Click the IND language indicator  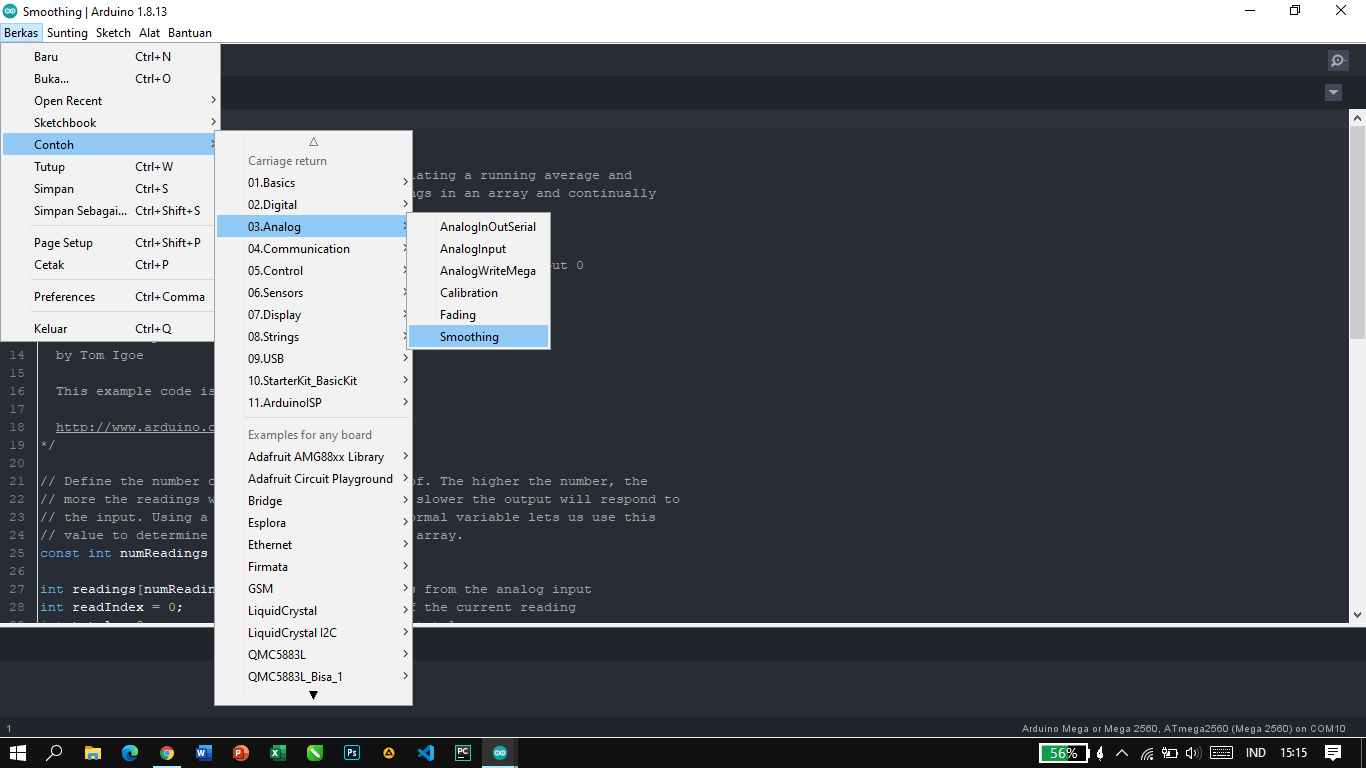(x=1256, y=753)
